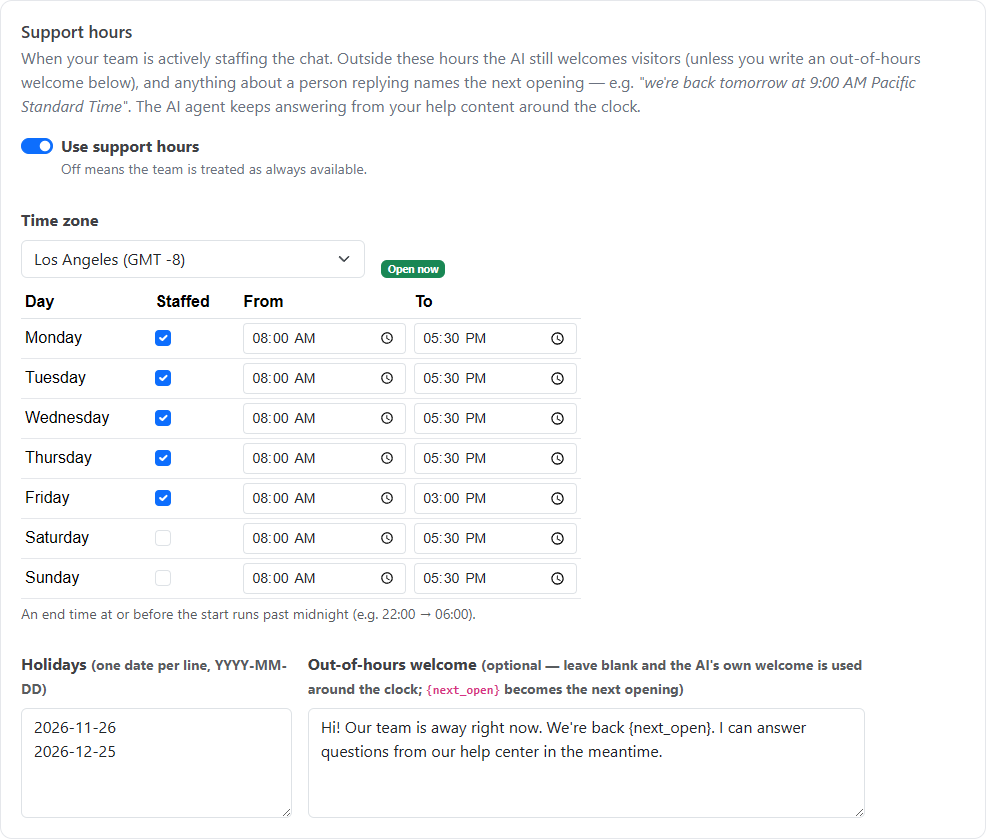Screen dimensions: 986x839
Task: Open the Wednesday To clock icon
Action: [x=557, y=418]
